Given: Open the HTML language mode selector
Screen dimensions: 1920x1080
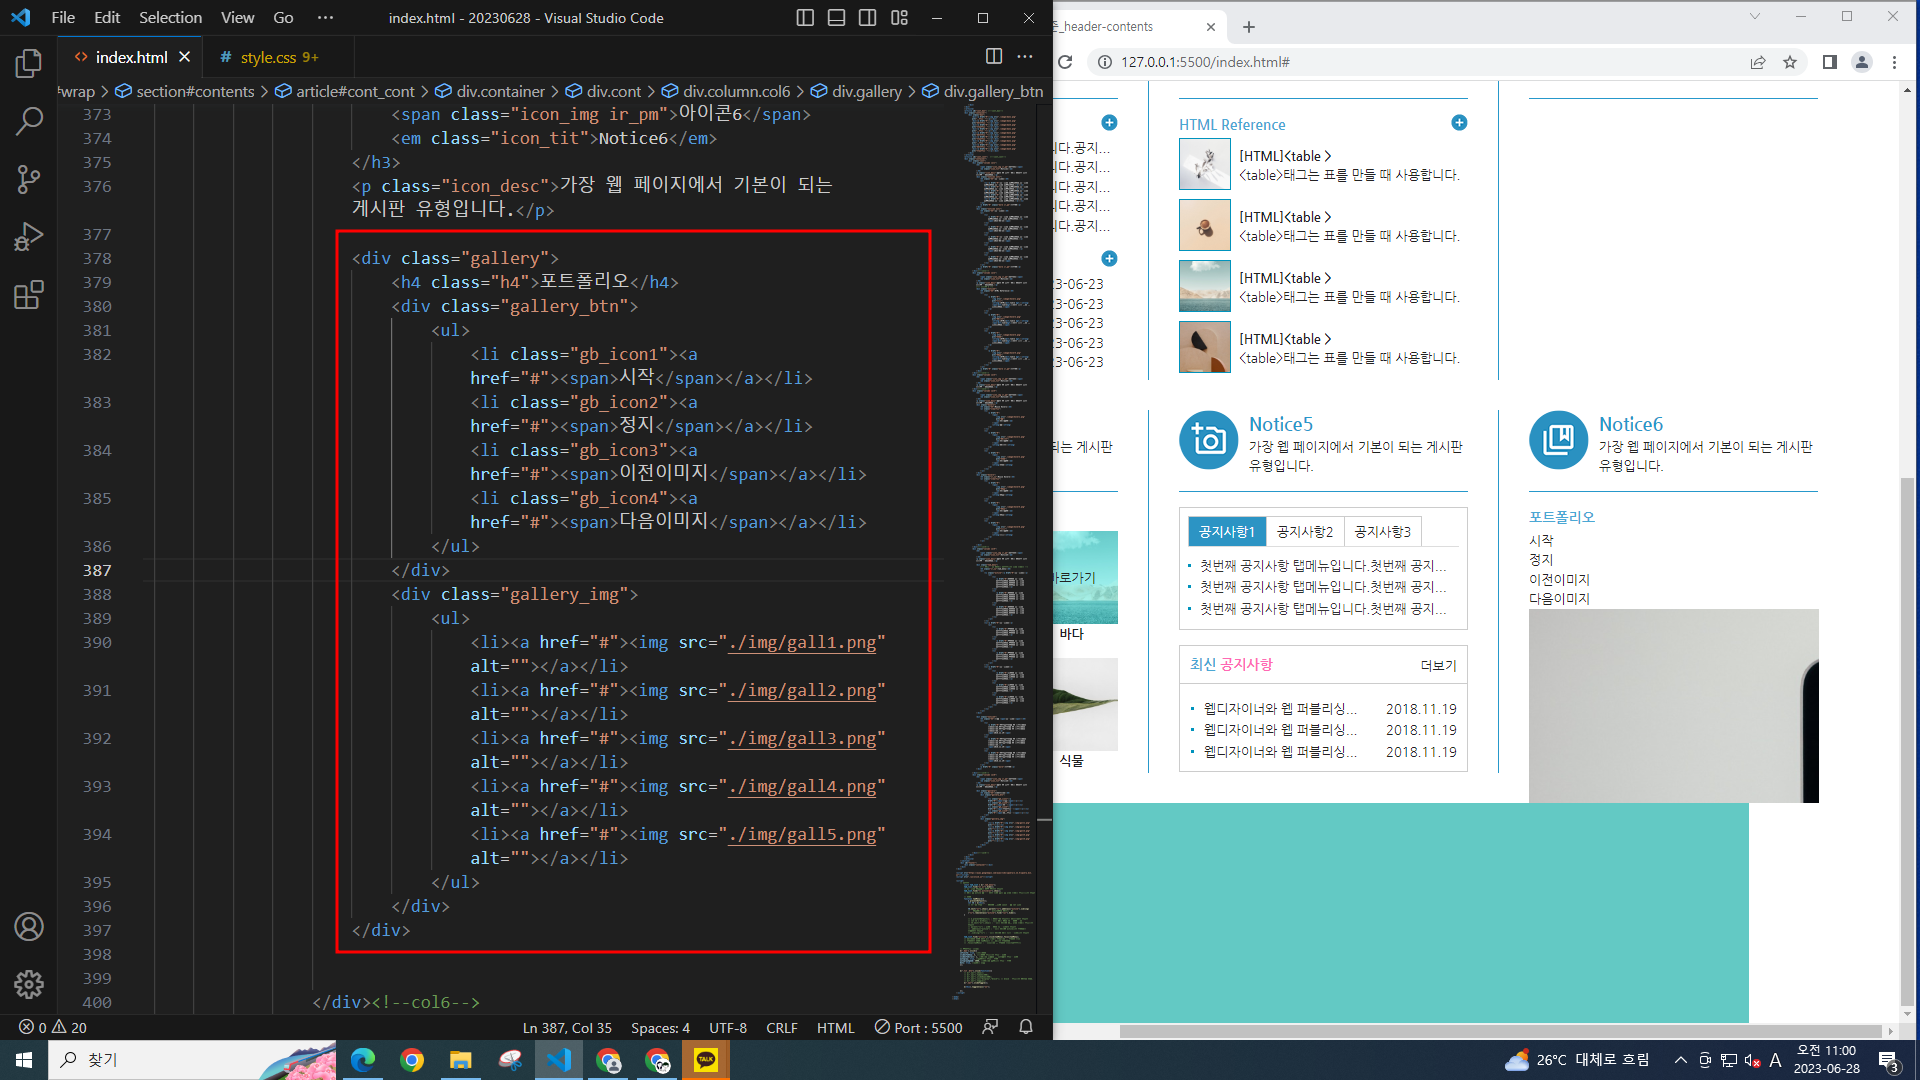Looking at the screenshot, I should pos(835,1027).
